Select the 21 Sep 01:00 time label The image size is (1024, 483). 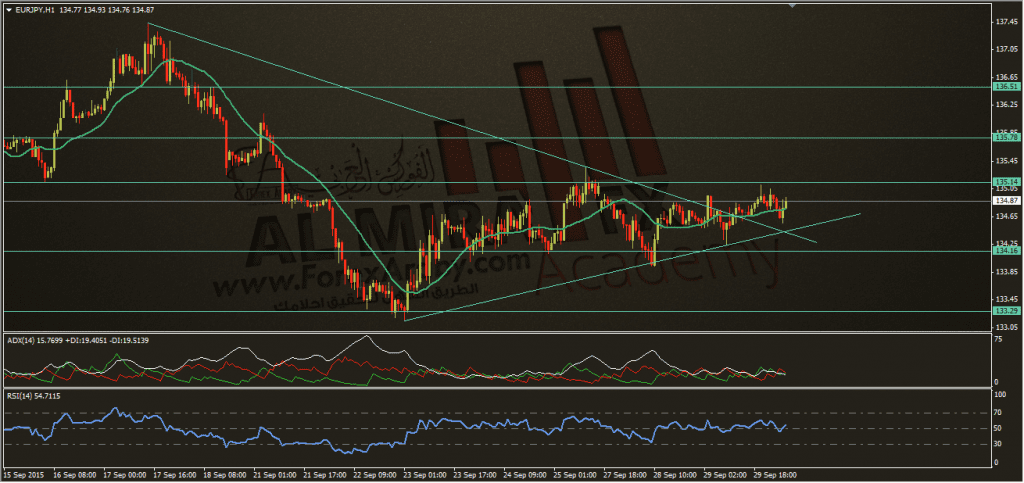[x=275, y=475]
